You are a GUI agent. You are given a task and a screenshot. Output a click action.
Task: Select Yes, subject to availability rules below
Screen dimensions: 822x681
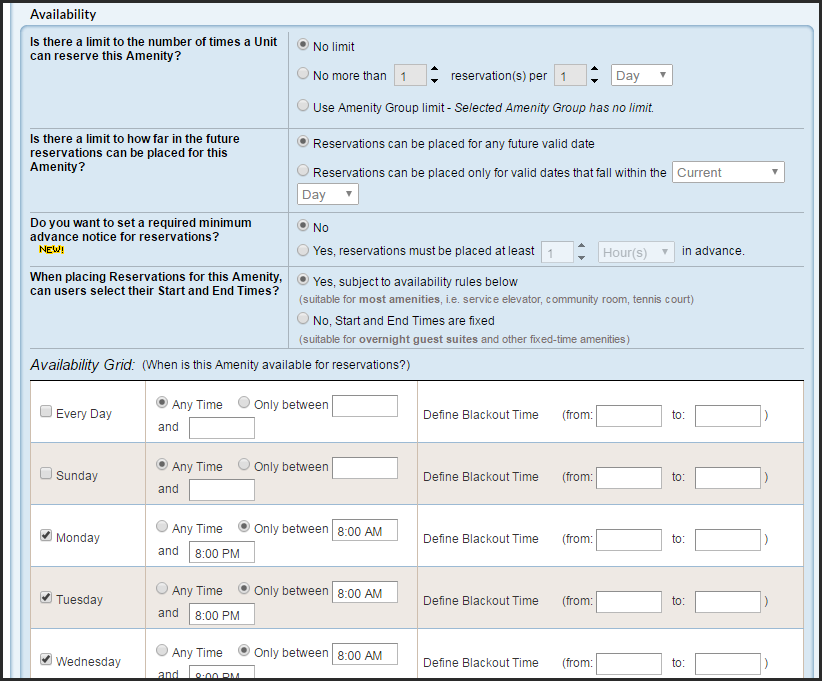pos(303,280)
